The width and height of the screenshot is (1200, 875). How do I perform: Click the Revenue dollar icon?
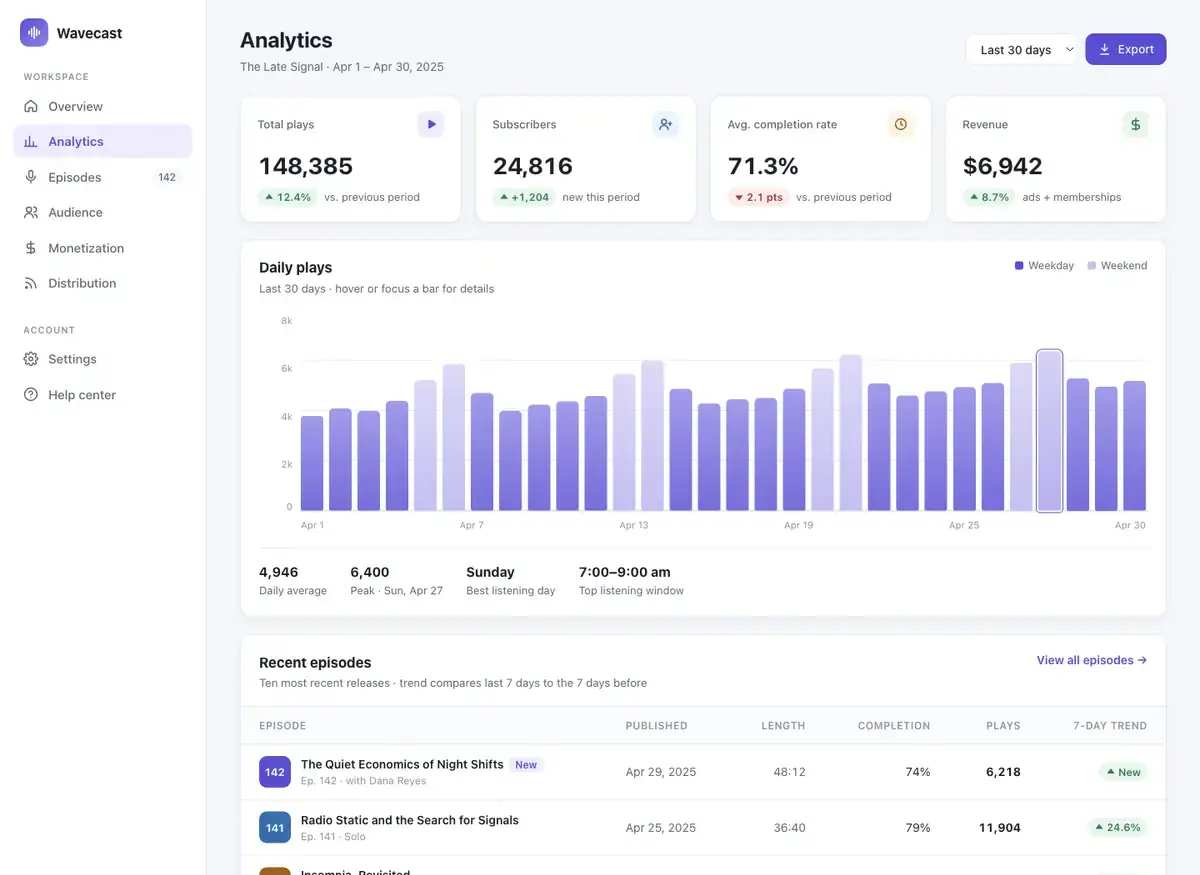[x=1135, y=125]
